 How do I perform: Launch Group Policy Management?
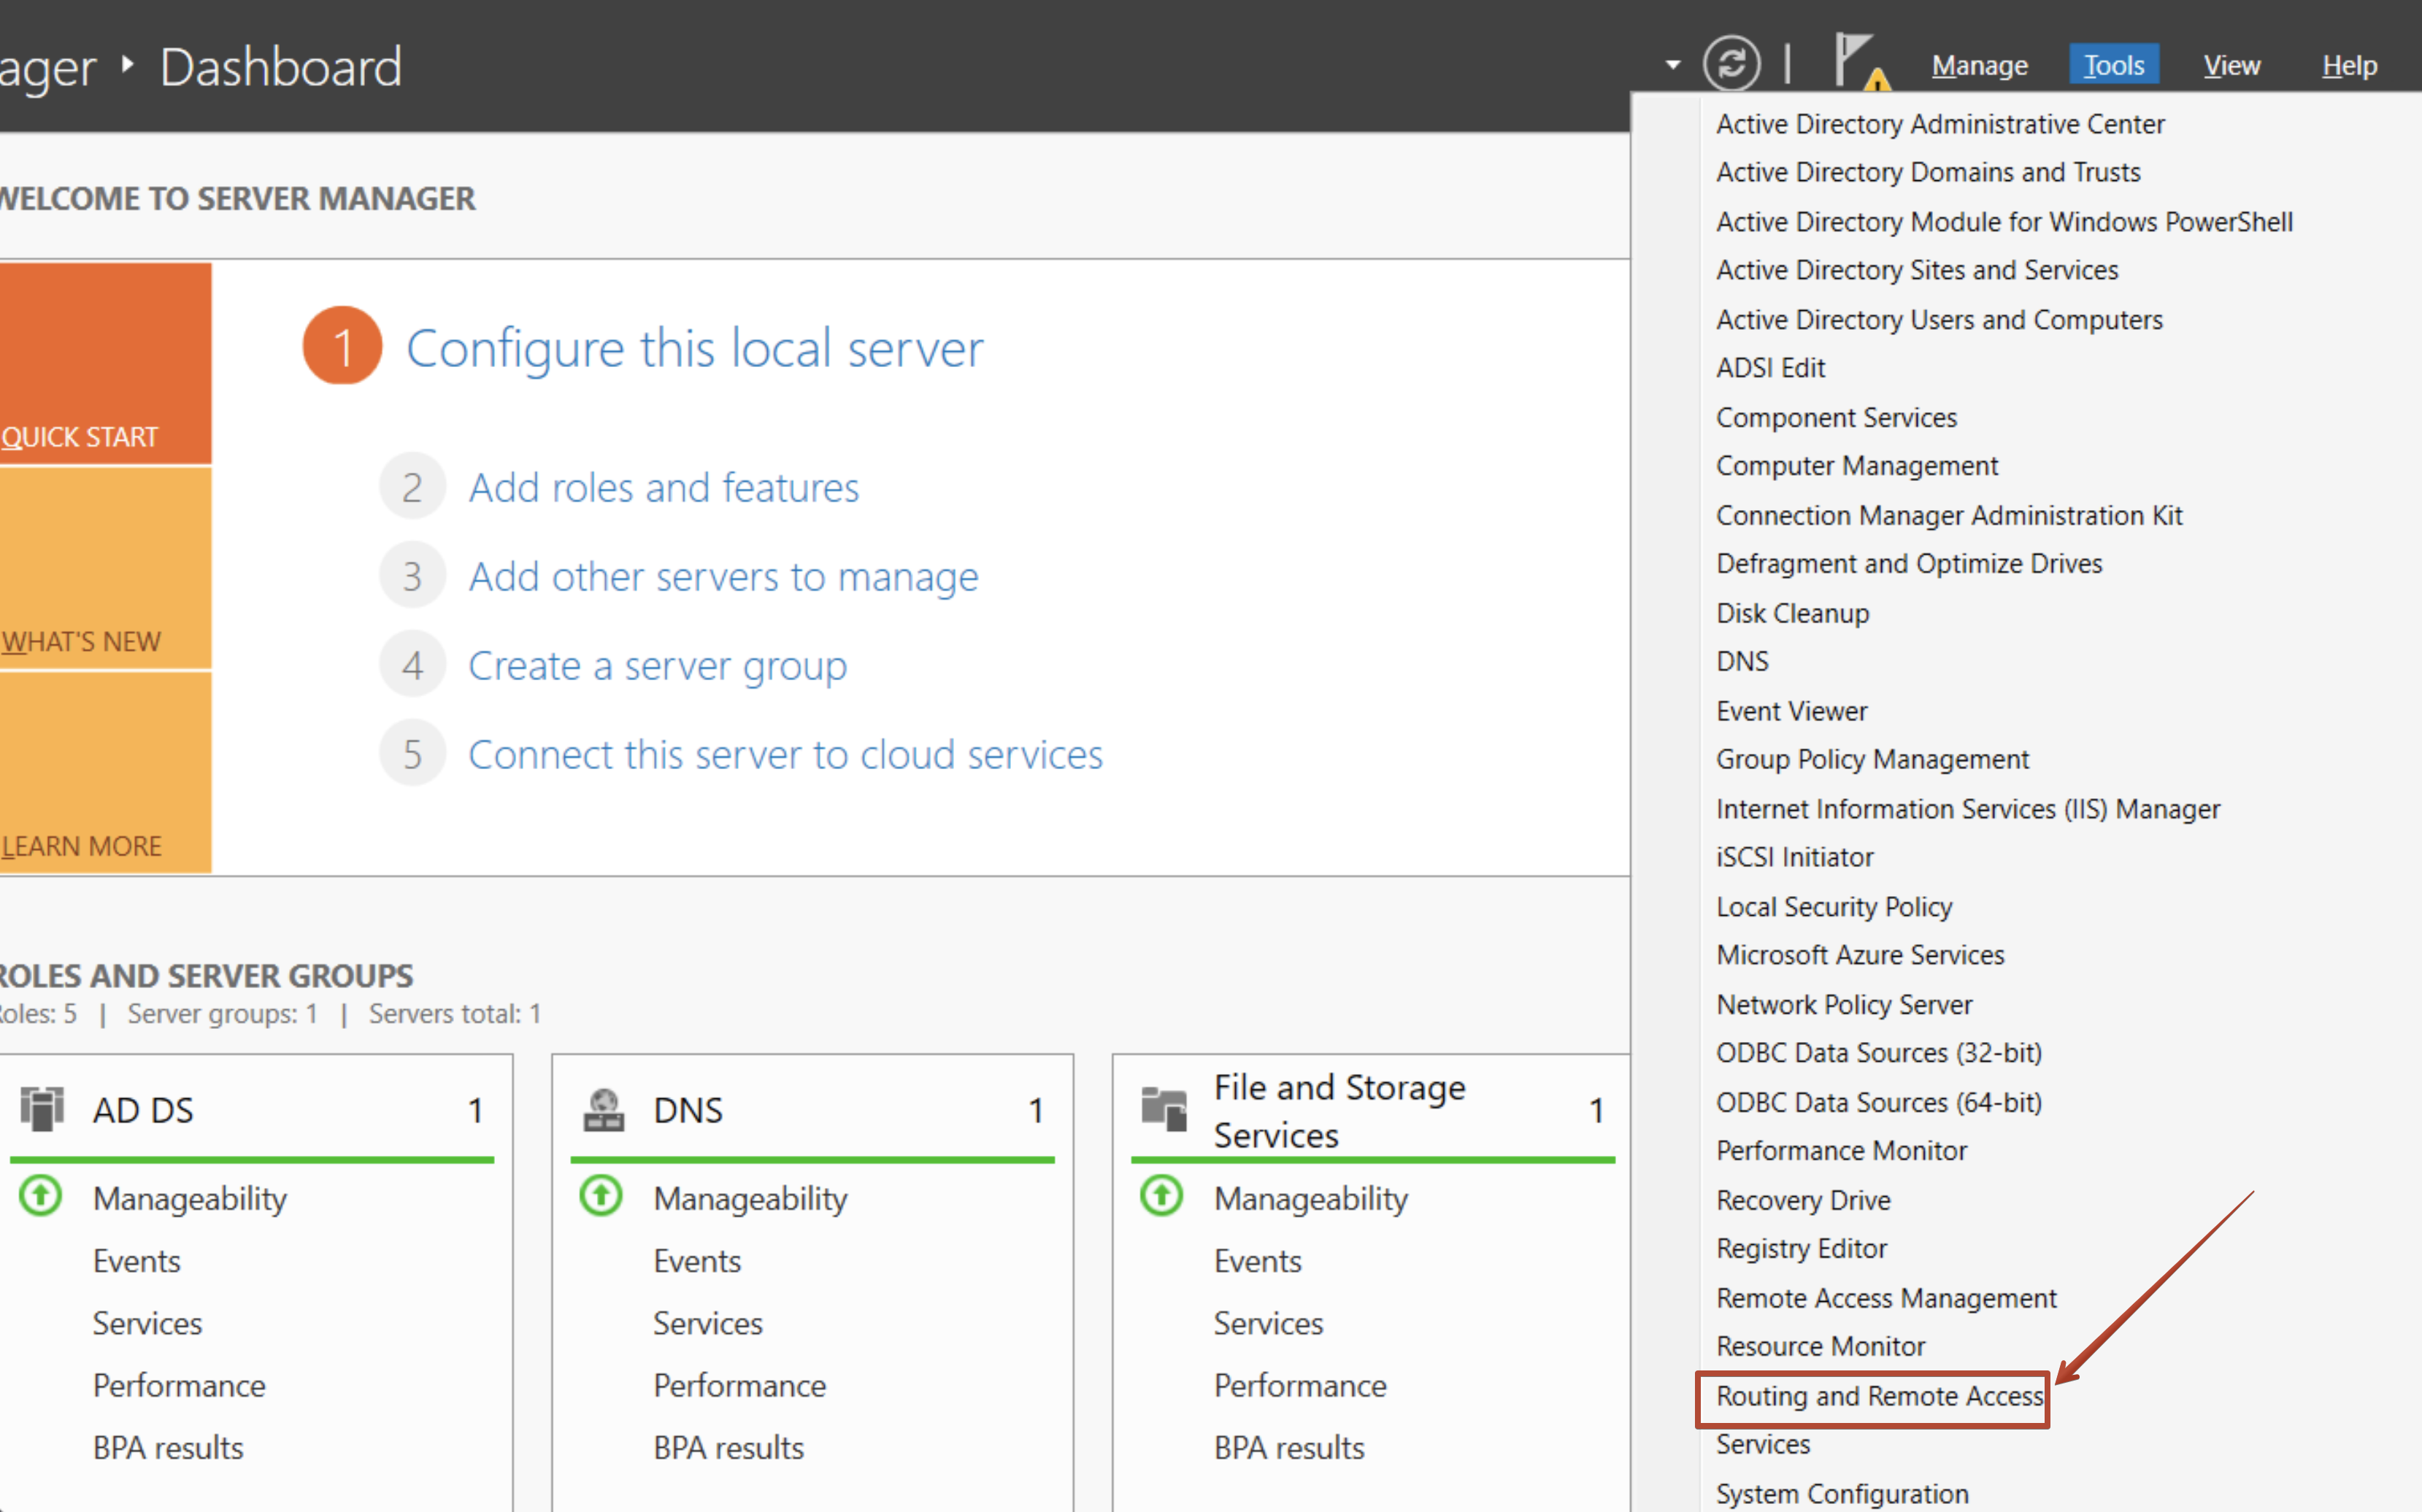pos(1872,759)
